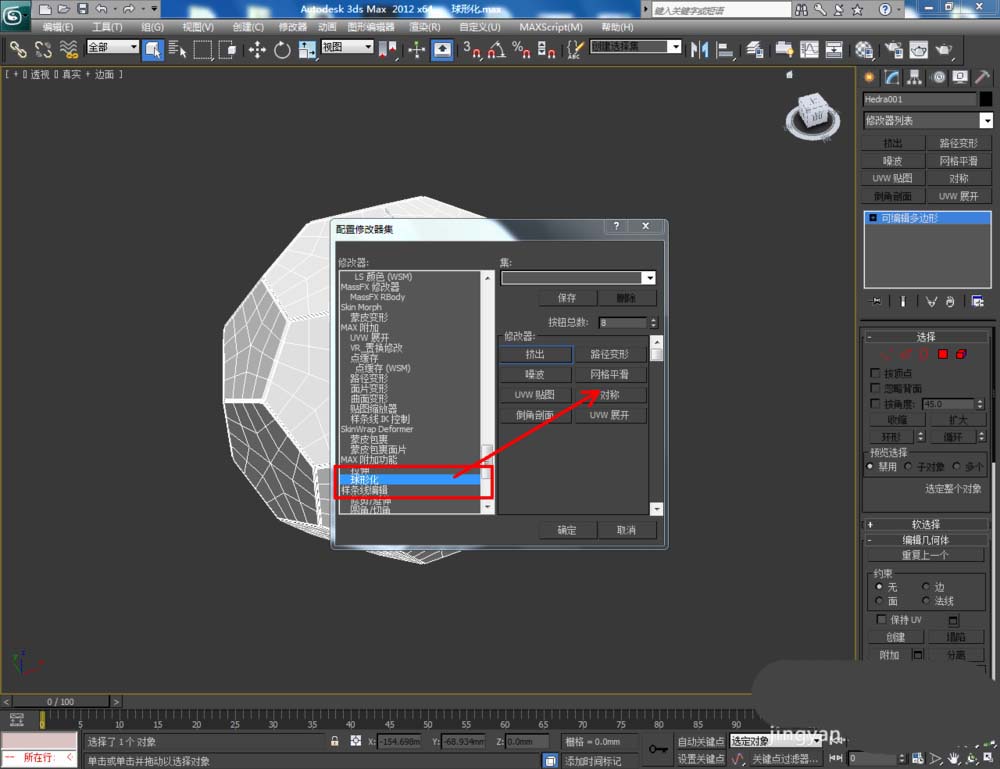
Task: Click Configure Modifier Sets icon under stack
Action: click(977, 301)
